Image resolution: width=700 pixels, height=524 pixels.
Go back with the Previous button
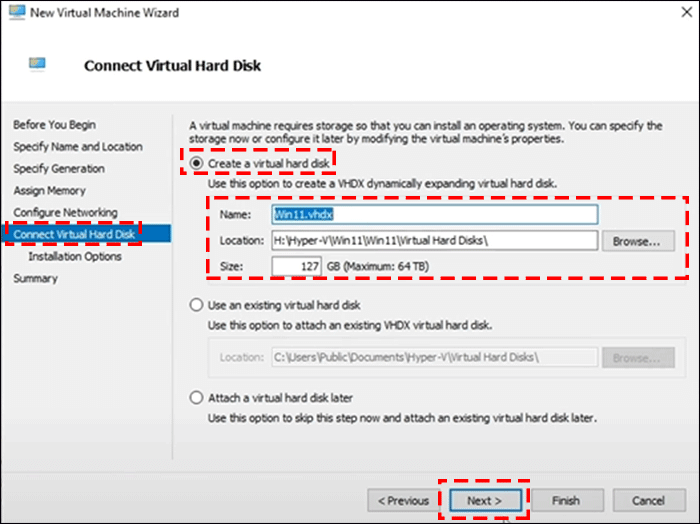tap(405, 500)
